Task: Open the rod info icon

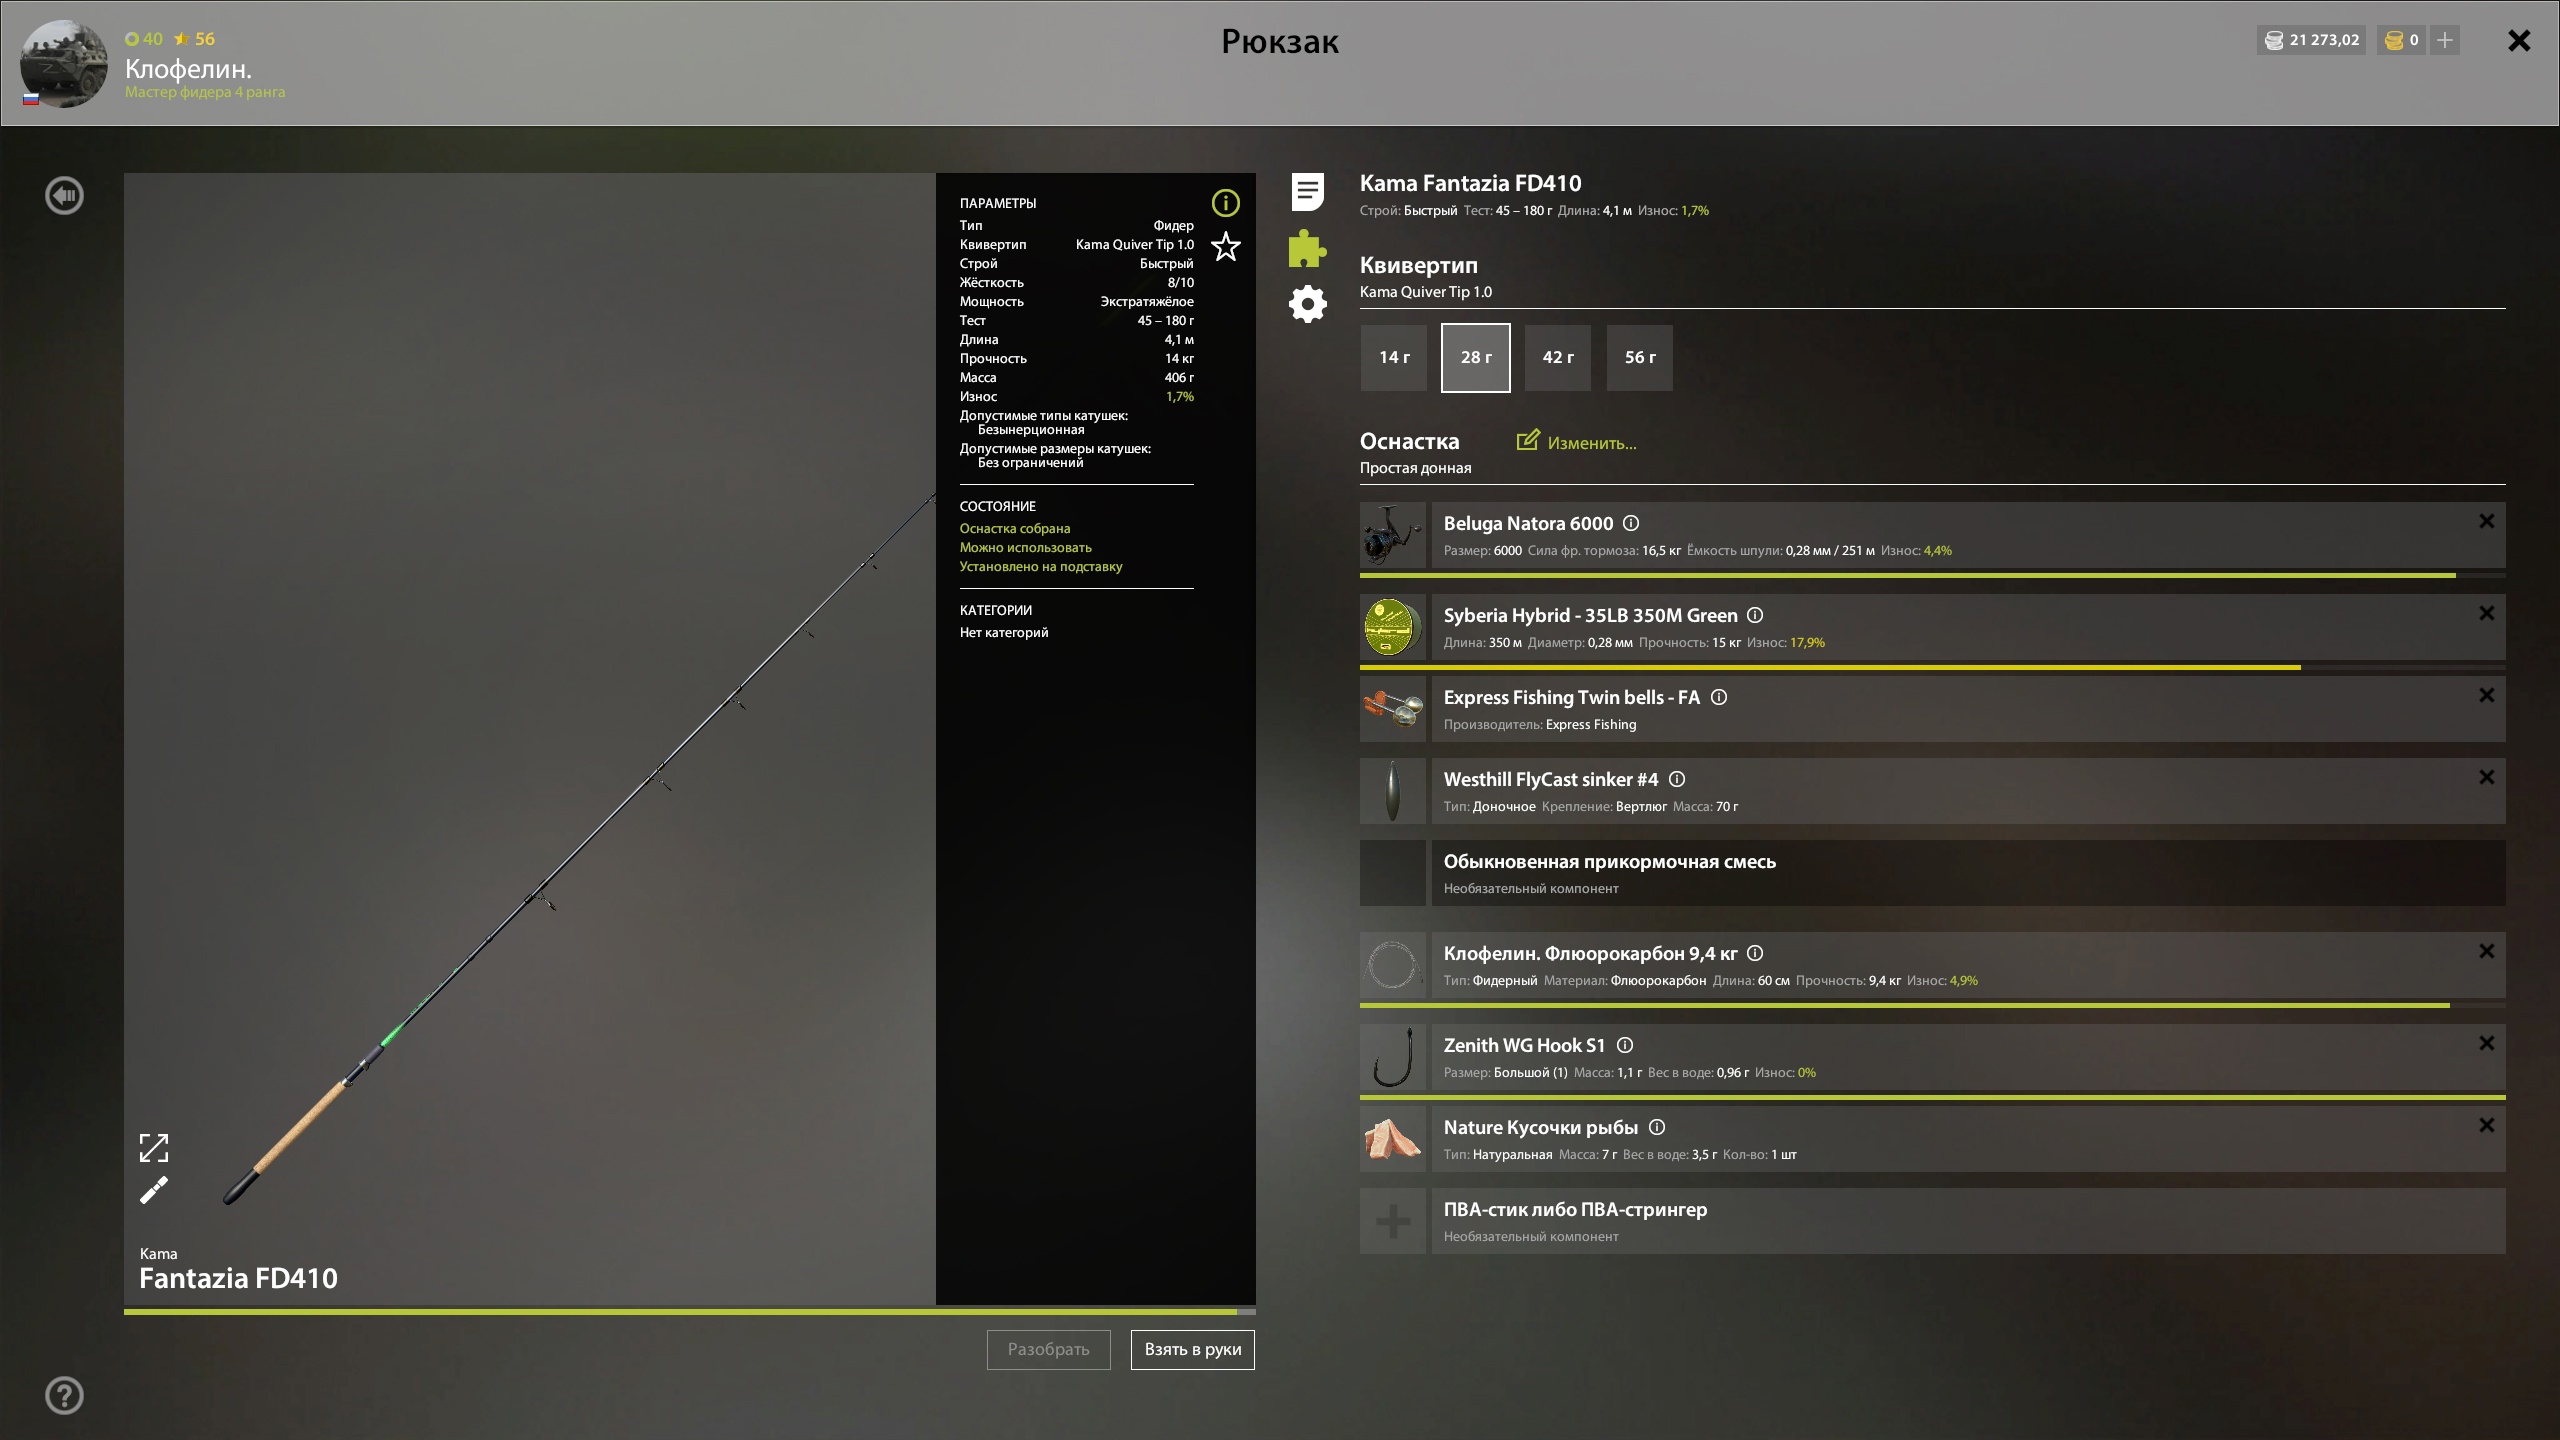Action: pyautogui.click(x=1225, y=203)
